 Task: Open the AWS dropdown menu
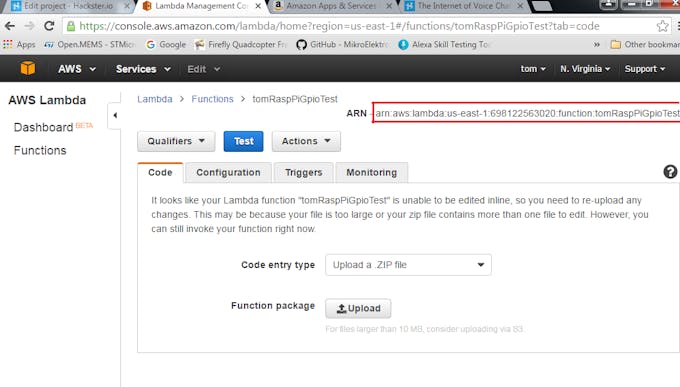click(77, 69)
